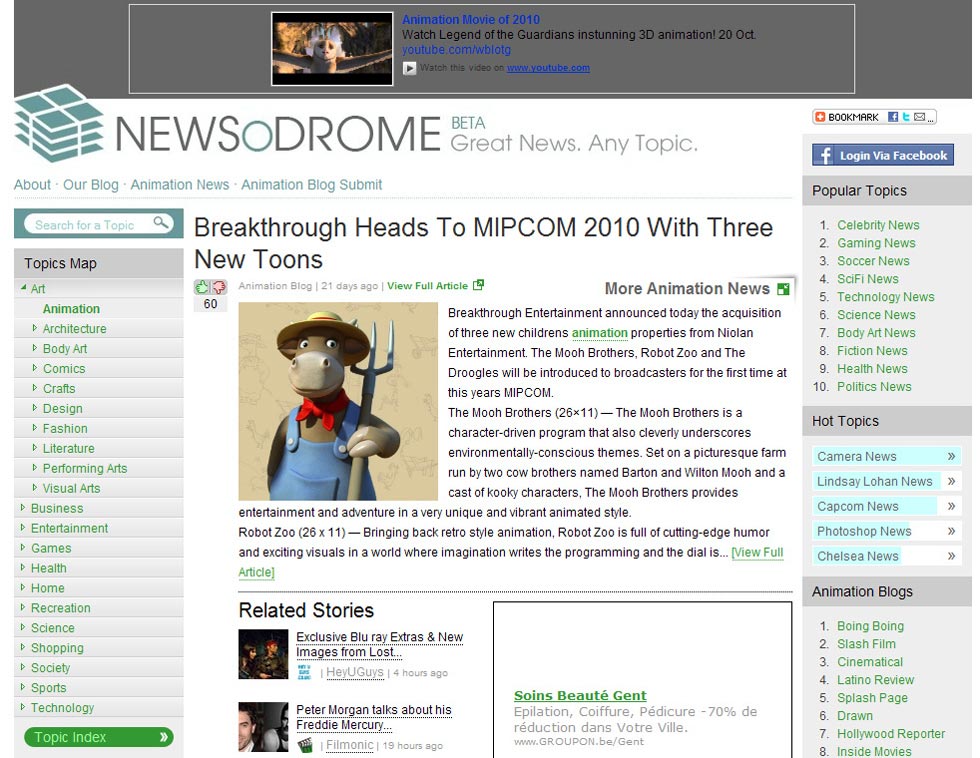980x758 pixels.
Task: Click the Newsodrome stacked boxes logo
Action: coord(58,124)
